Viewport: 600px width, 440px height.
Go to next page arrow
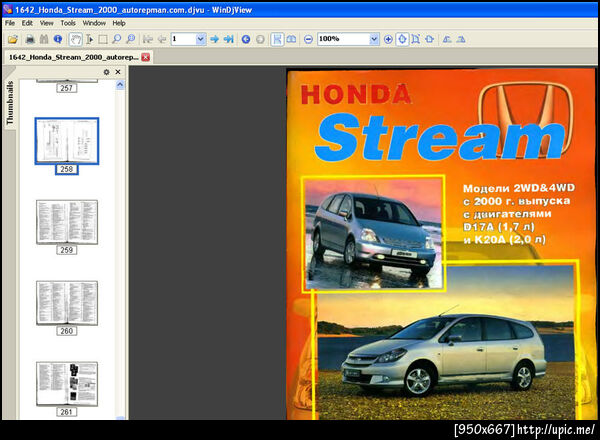tap(215, 39)
